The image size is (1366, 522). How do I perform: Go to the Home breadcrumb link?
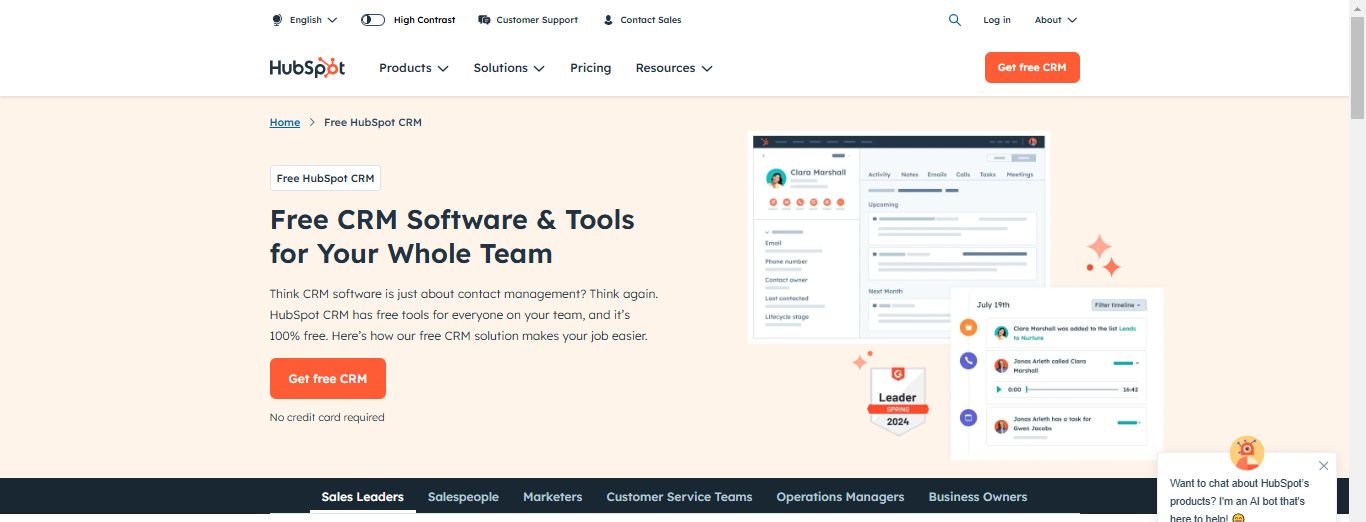pyautogui.click(x=285, y=122)
